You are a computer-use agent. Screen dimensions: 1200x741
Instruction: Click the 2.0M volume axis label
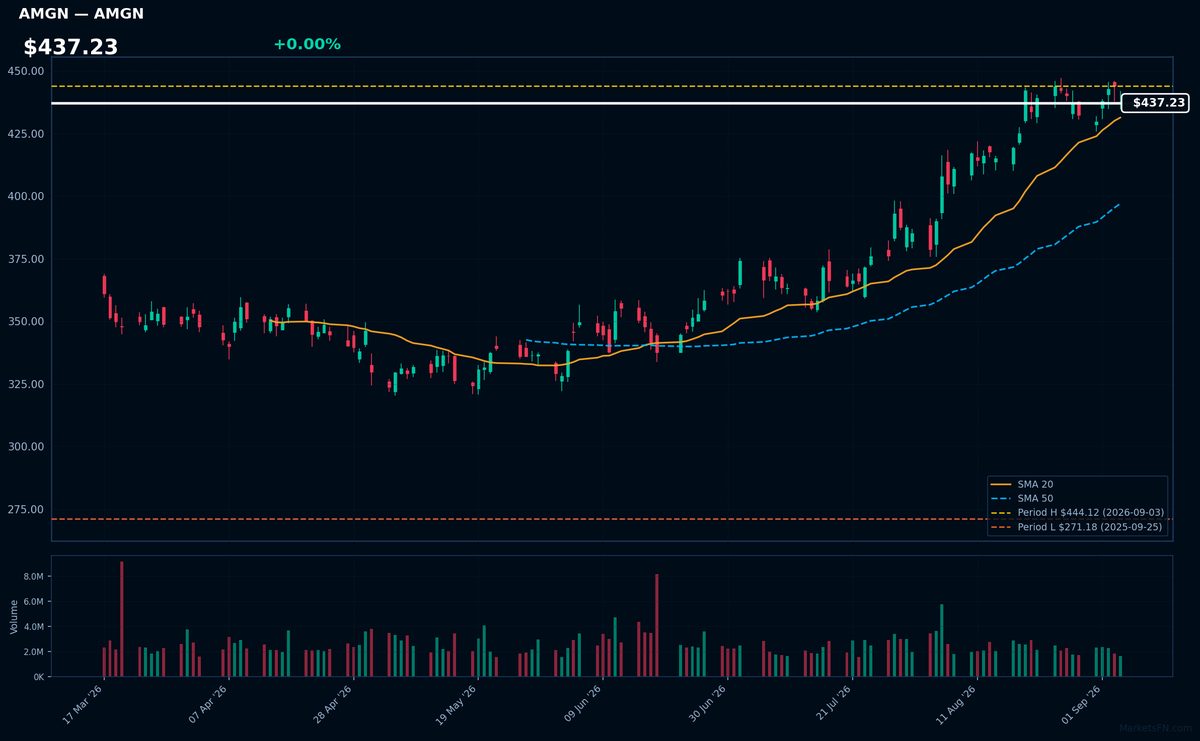(34, 652)
